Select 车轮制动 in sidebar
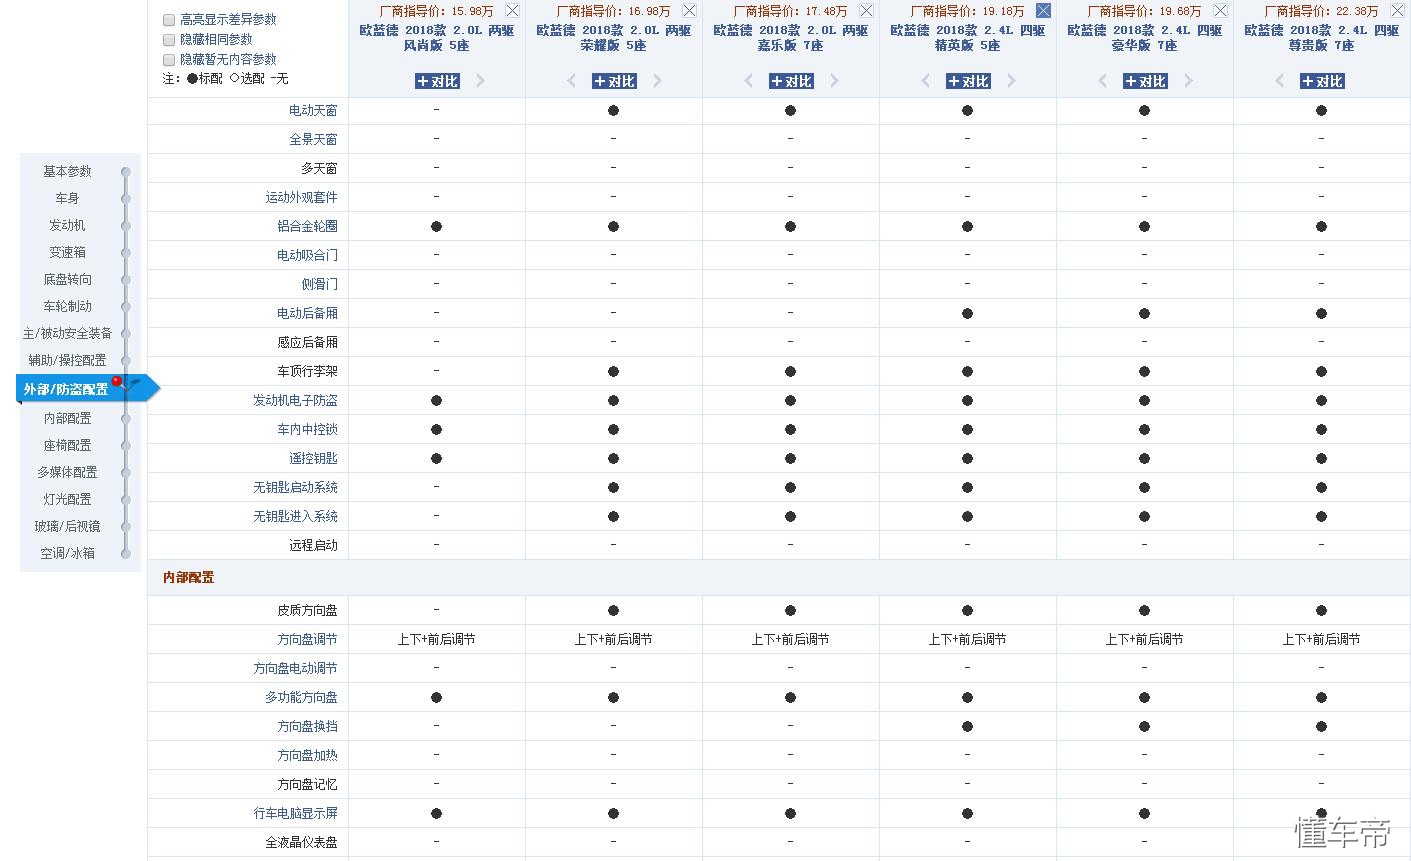This screenshot has height=861, width=1411. click(67, 306)
